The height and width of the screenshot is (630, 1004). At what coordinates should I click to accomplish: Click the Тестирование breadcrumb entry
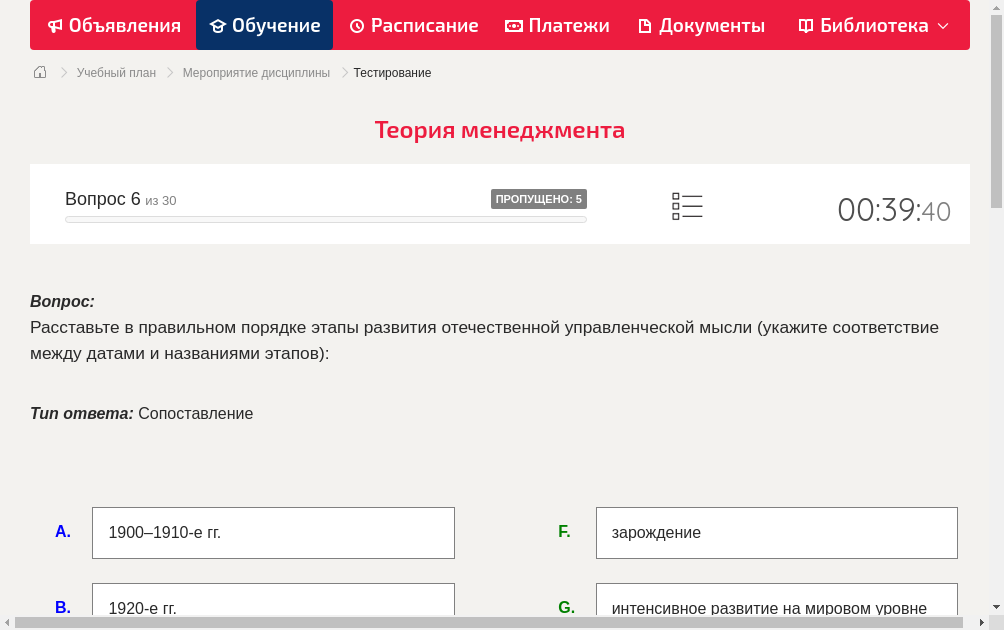390,72
